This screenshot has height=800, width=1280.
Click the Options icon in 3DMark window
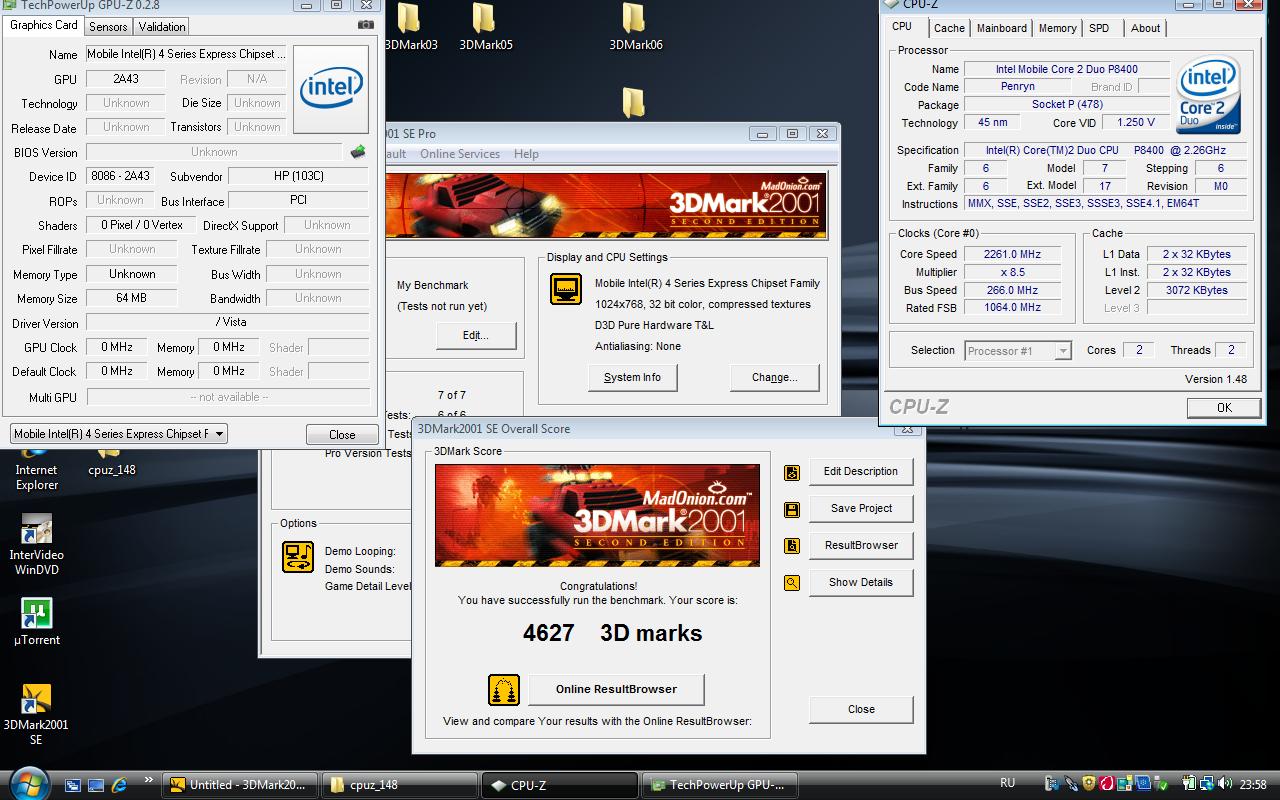point(298,556)
